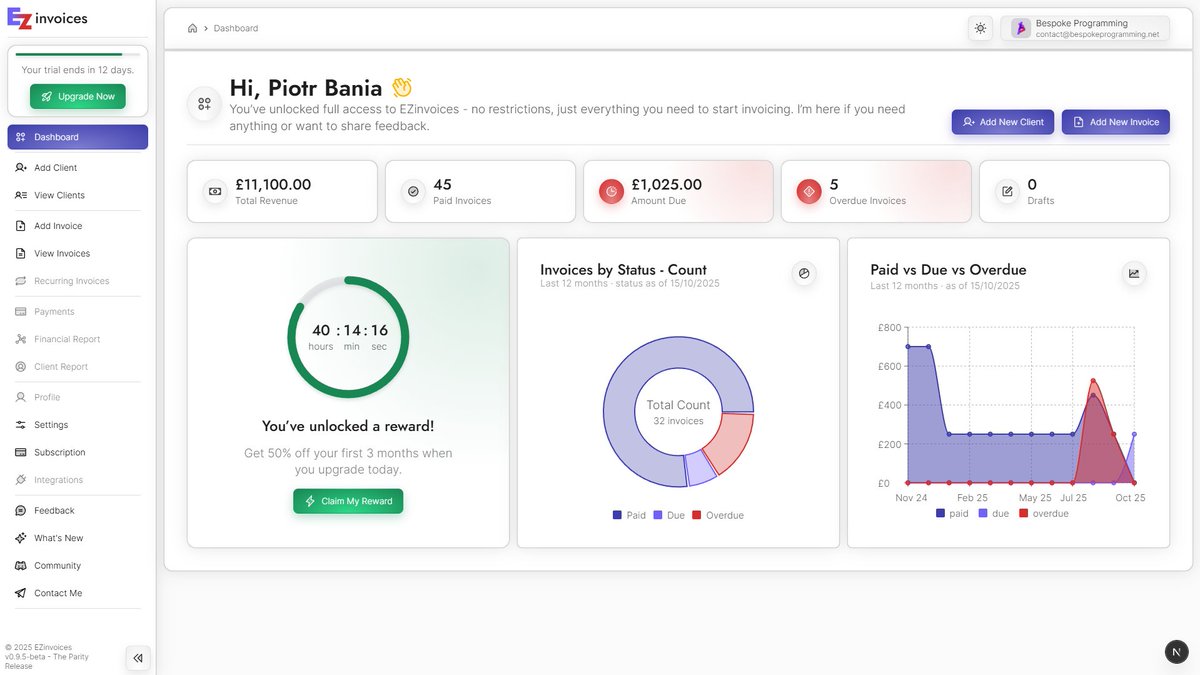Open the Paid vs Due chart options icon
This screenshot has height=675, width=1200.
[x=1134, y=272]
